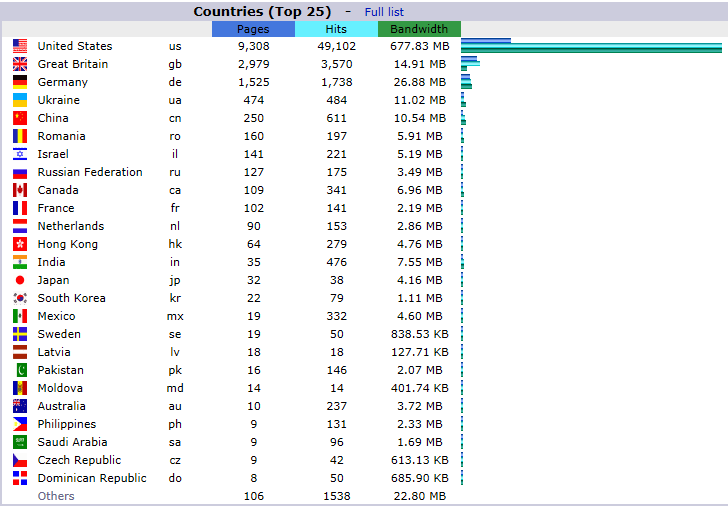Image resolution: width=728 pixels, height=507 pixels.
Task: Click the Dominican Republic flag icon
Action: point(20,478)
